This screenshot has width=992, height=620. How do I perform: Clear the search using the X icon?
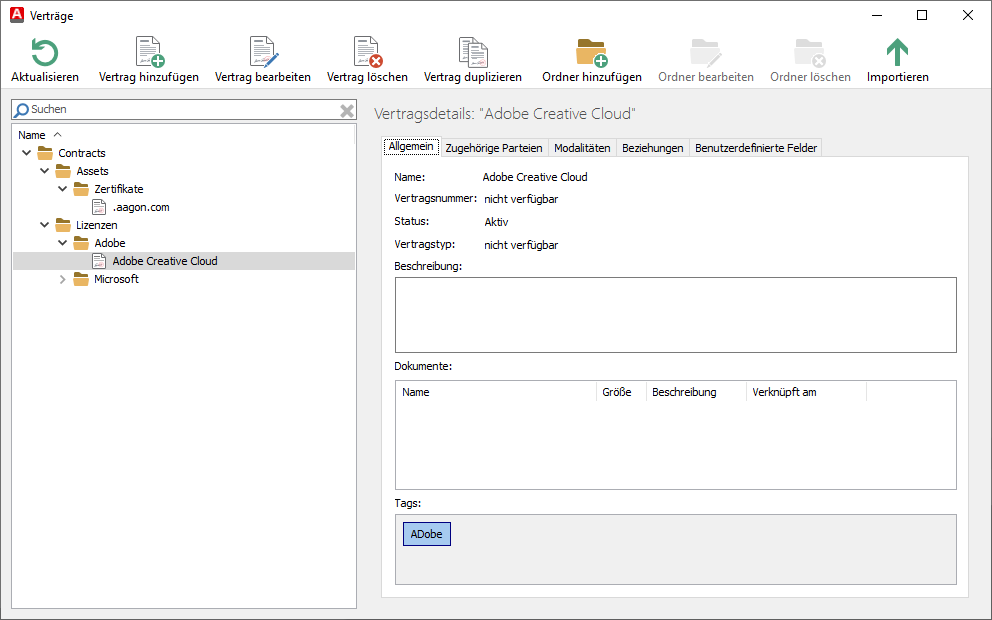347,110
